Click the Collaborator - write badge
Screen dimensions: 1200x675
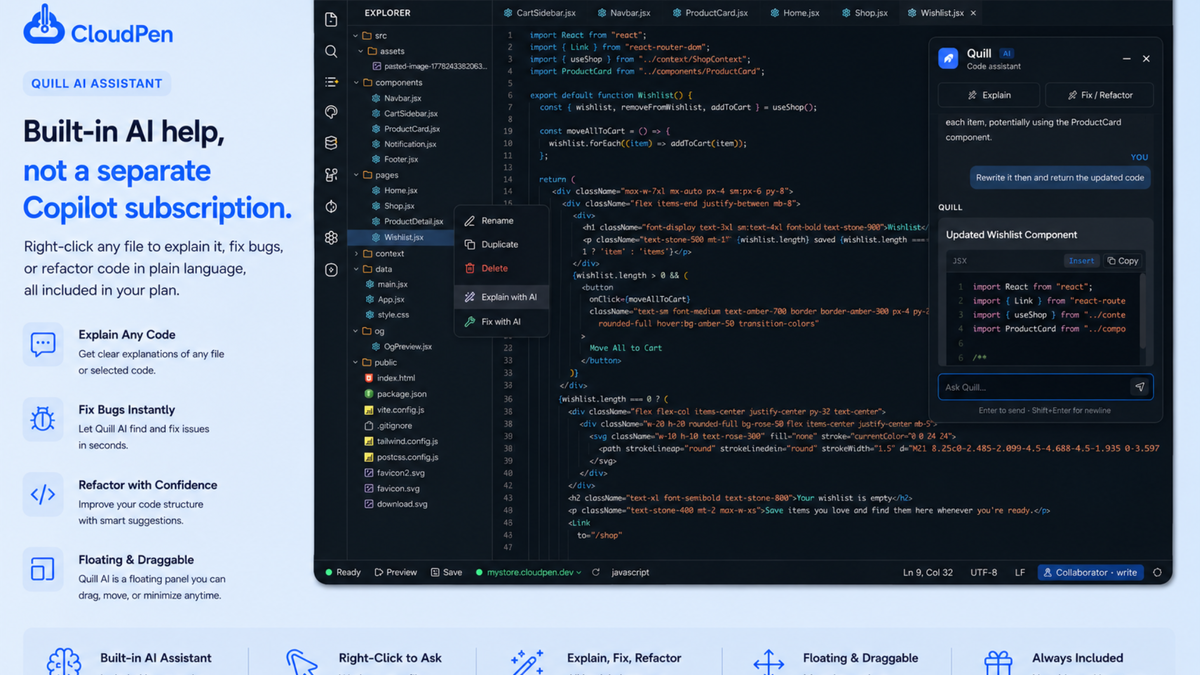1090,573
